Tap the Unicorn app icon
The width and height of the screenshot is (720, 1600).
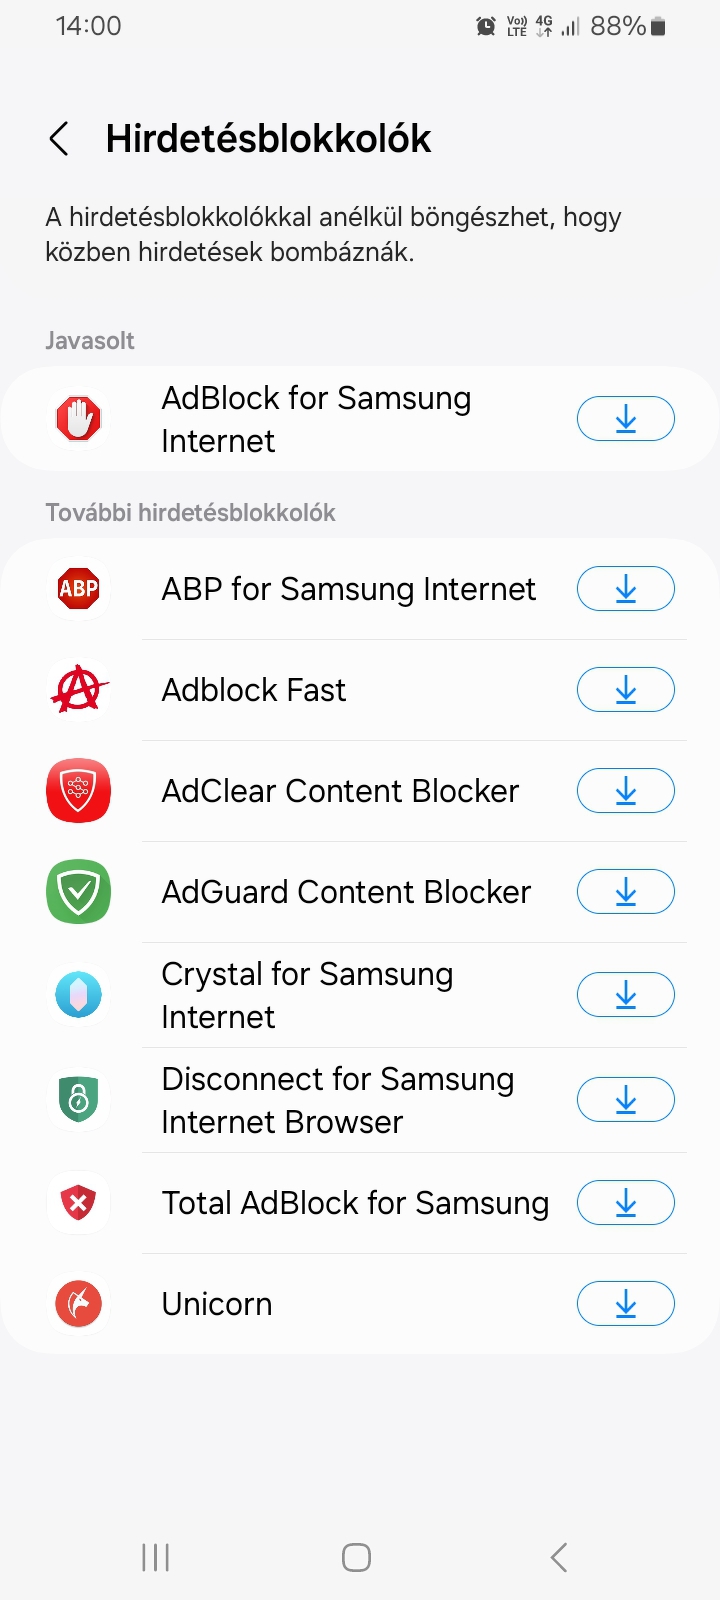click(78, 1304)
